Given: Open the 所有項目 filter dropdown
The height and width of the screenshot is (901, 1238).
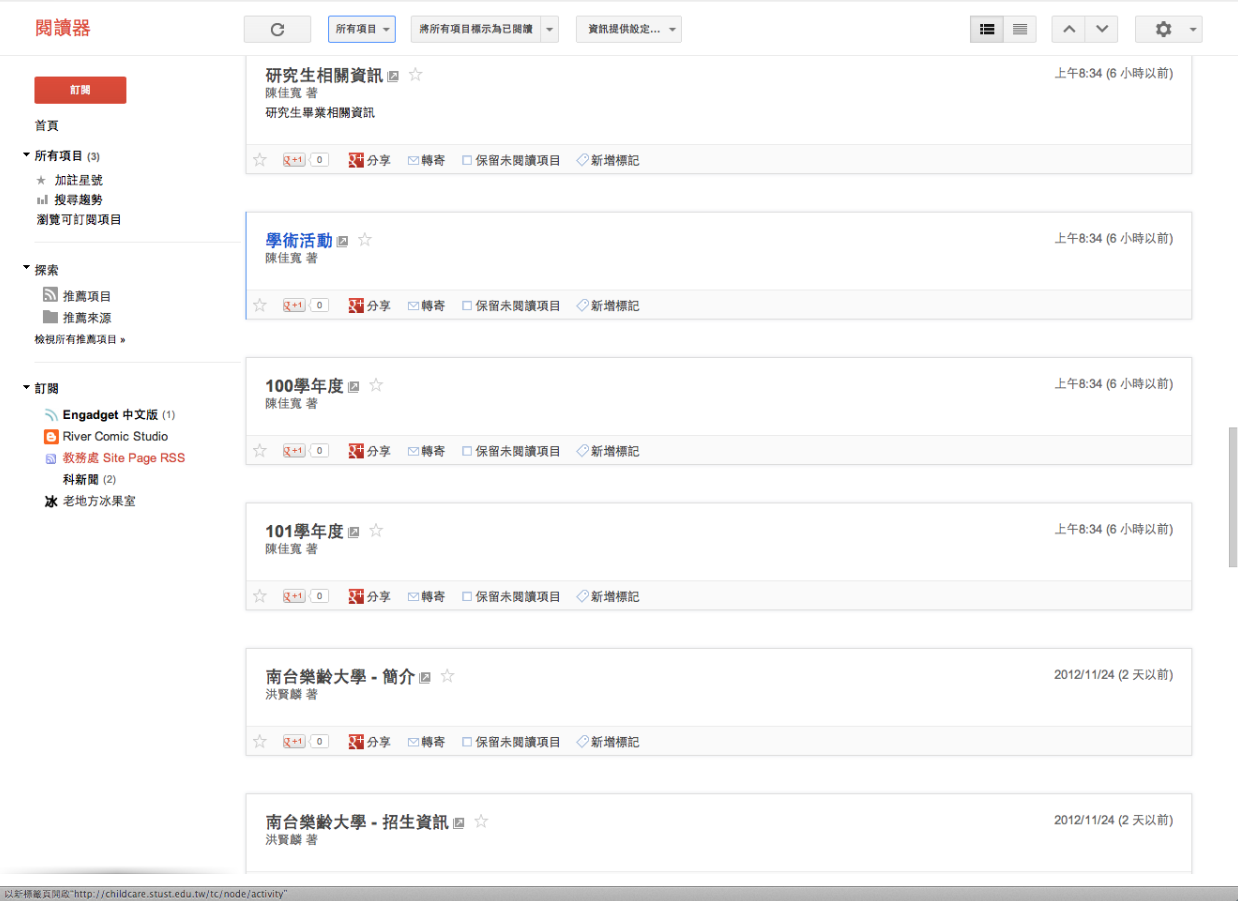Looking at the screenshot, I should (361, 30).
